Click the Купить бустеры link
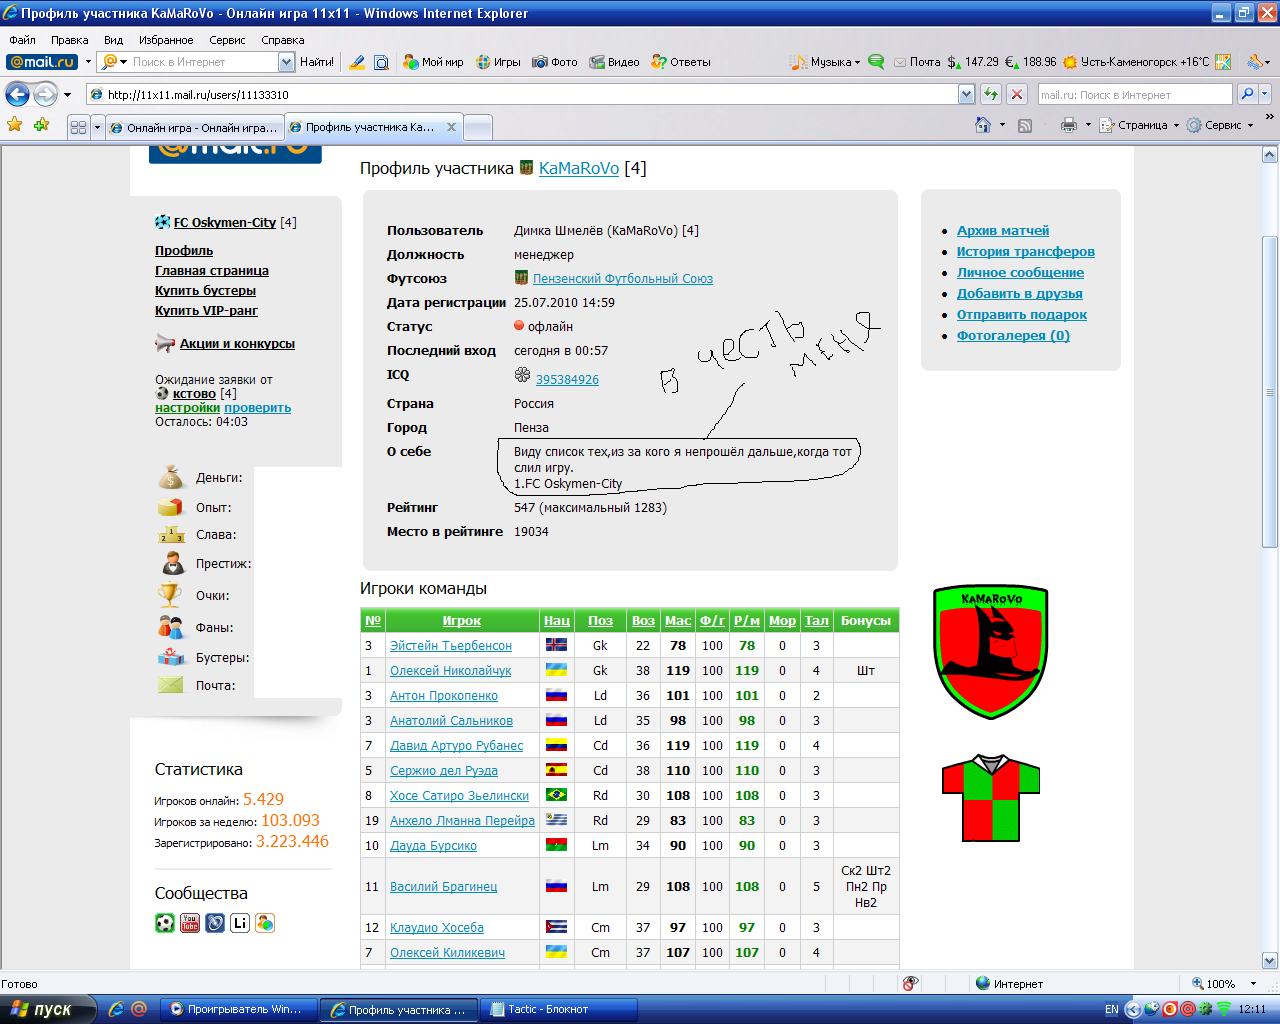 point(205,290)
